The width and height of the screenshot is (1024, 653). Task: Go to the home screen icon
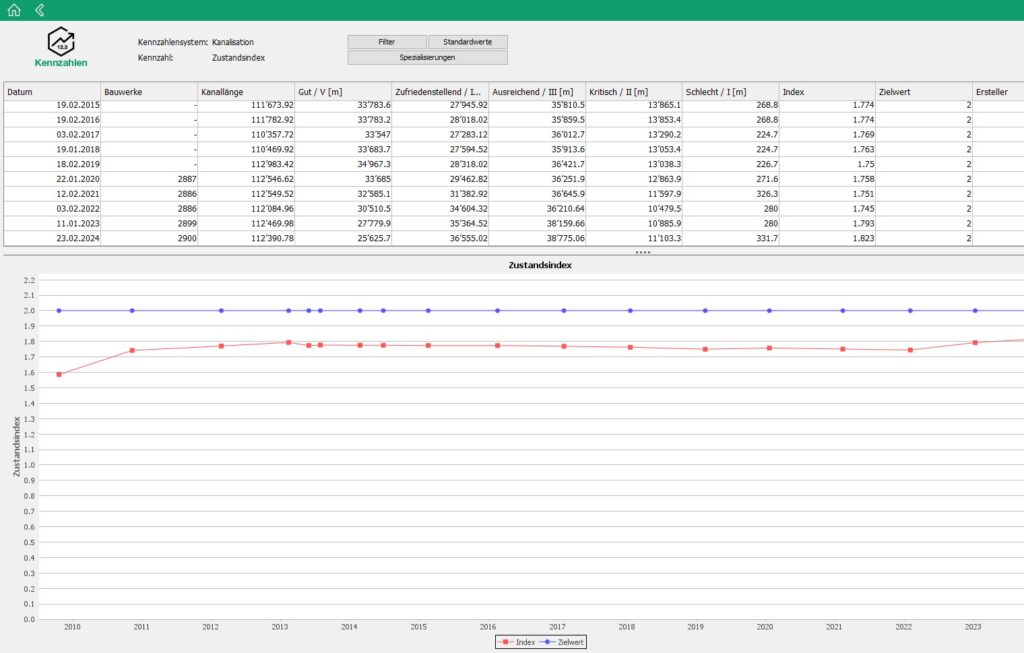click(14, 10)
